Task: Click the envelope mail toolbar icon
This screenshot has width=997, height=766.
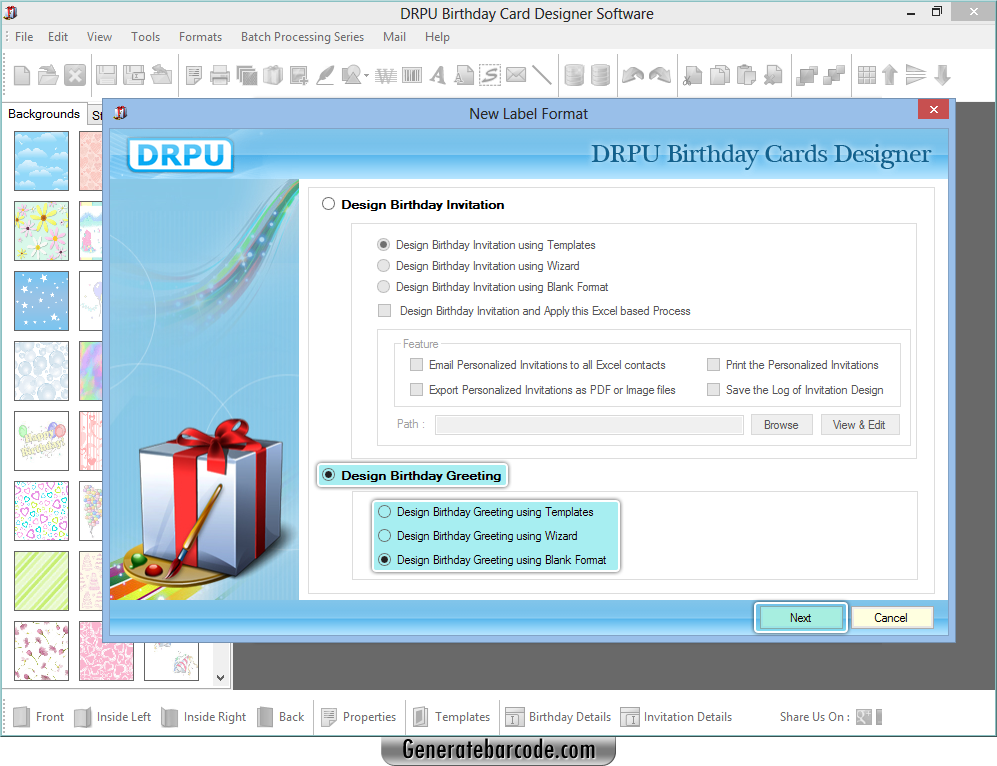Action: point(516,75)
